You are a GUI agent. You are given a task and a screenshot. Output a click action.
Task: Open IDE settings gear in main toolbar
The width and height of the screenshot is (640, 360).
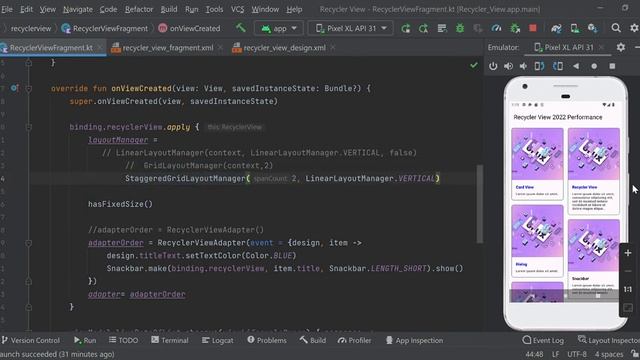tap(634, 28)
